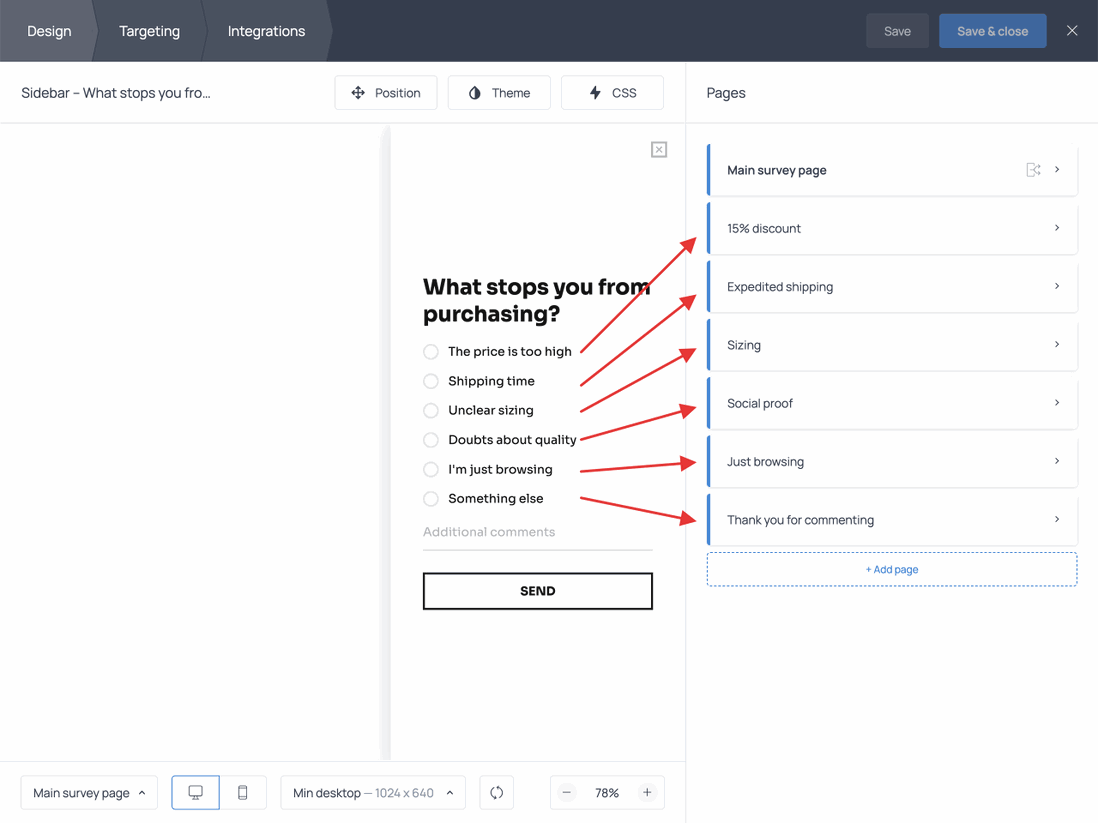The image size is (1098, 823).
Task: Zoom in with the plus icon
Action: pos(647,792)
